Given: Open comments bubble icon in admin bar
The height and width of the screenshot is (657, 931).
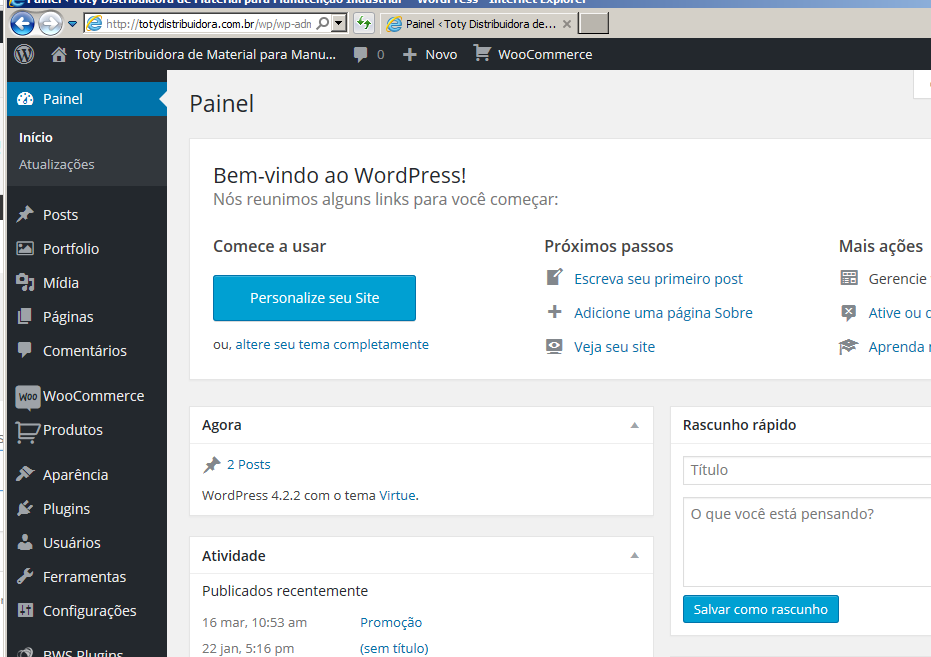Looking at the screenshot, I should [x=360, y=55].
